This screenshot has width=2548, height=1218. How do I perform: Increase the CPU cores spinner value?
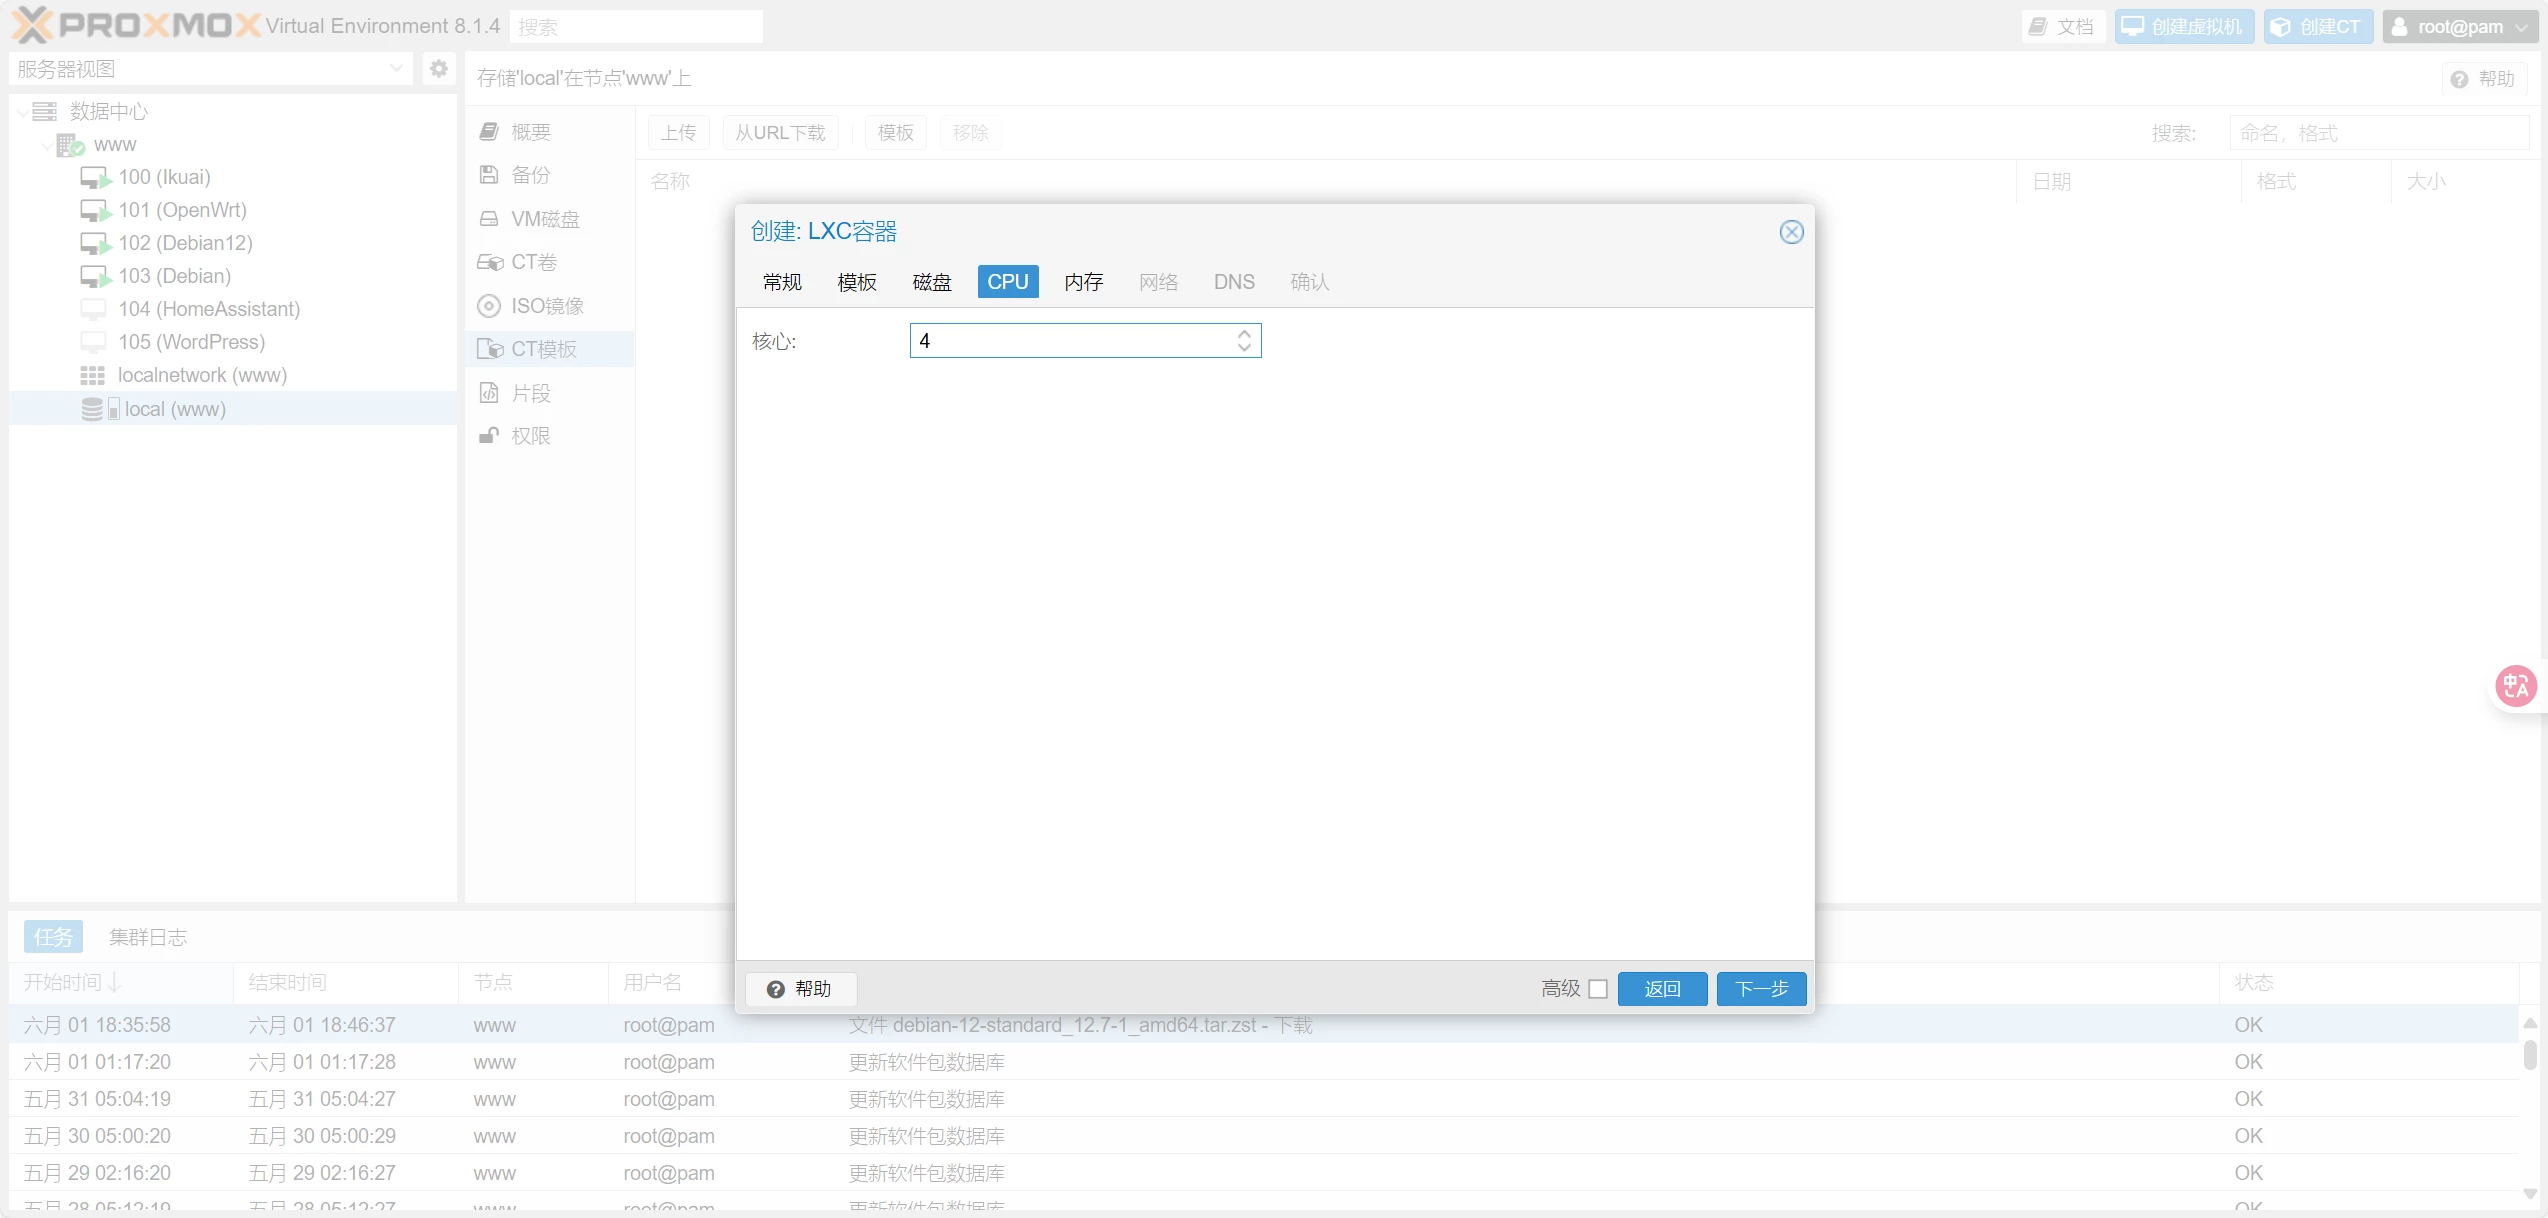[1244, 334]
